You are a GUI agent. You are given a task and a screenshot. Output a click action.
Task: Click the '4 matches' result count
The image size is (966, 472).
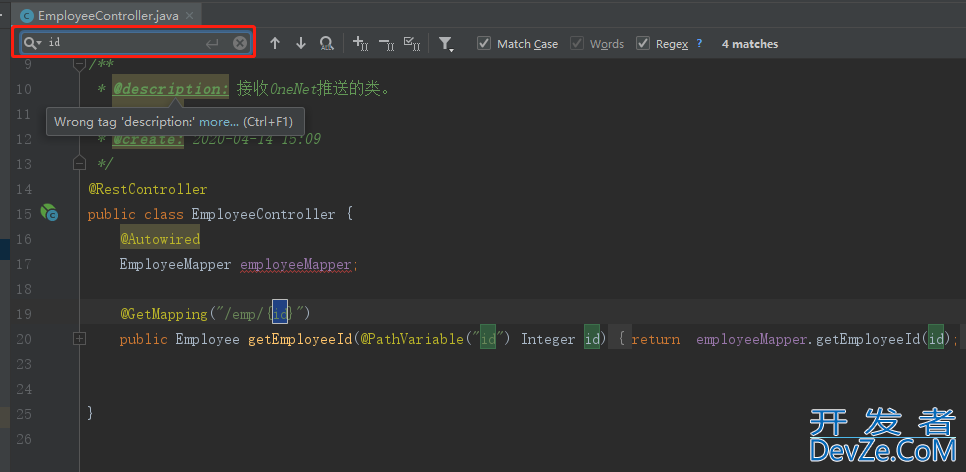click(750, 44)
